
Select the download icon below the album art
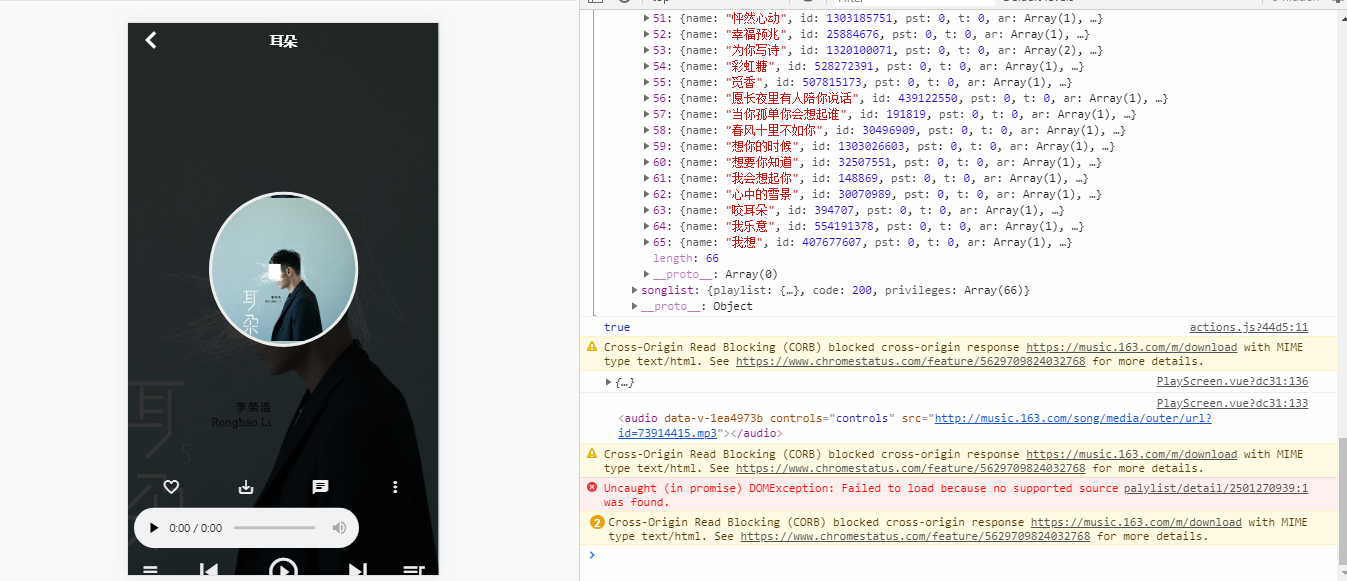[245, 487]
